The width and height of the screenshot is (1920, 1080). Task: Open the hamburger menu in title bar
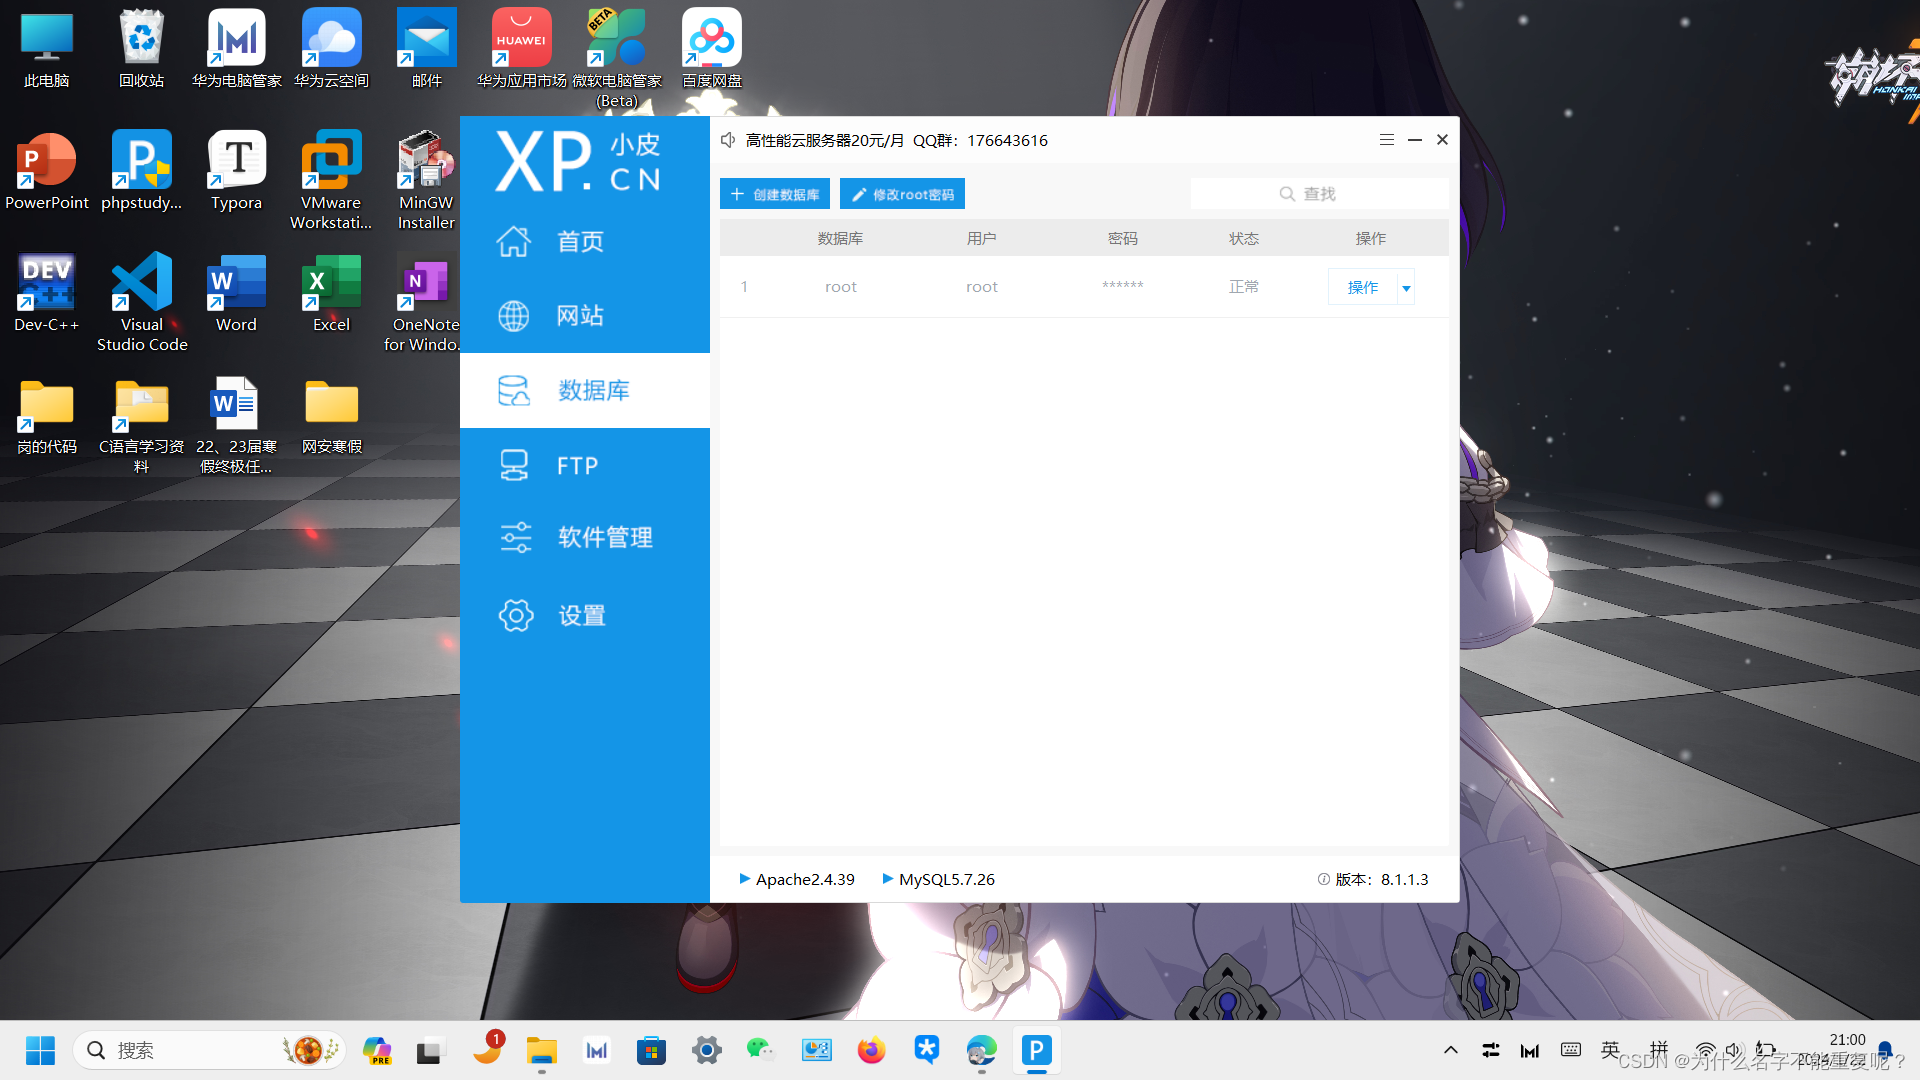[x=1387, y=140]
